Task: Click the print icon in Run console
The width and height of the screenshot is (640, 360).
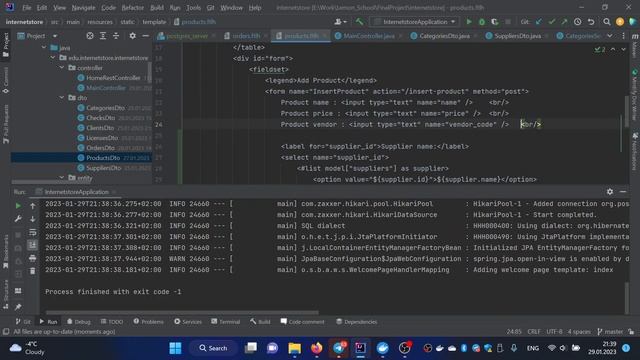Action: pyautogui.click(x=33, y=258)
